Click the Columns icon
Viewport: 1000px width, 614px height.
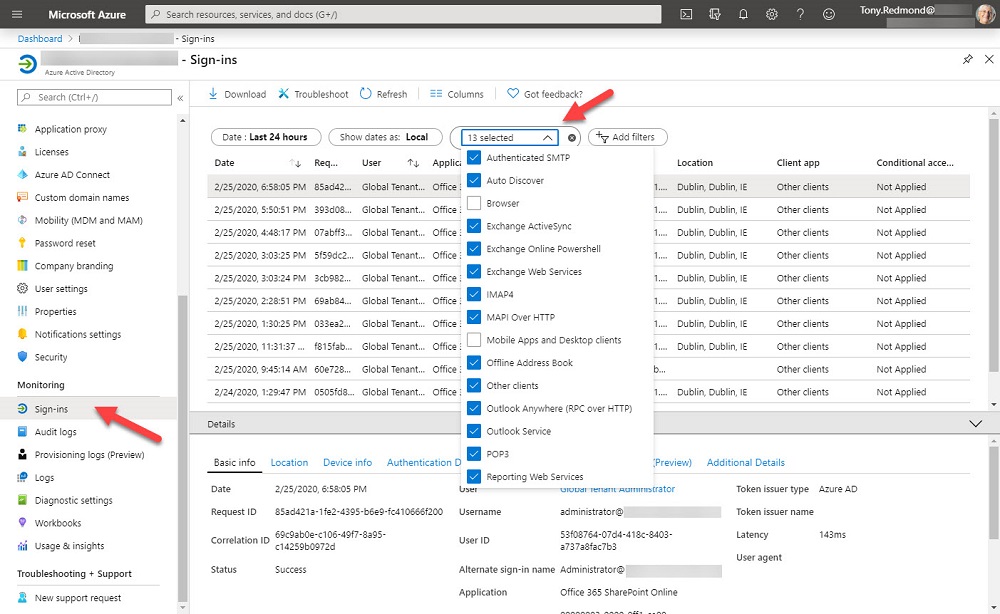[x=436, y=94]
